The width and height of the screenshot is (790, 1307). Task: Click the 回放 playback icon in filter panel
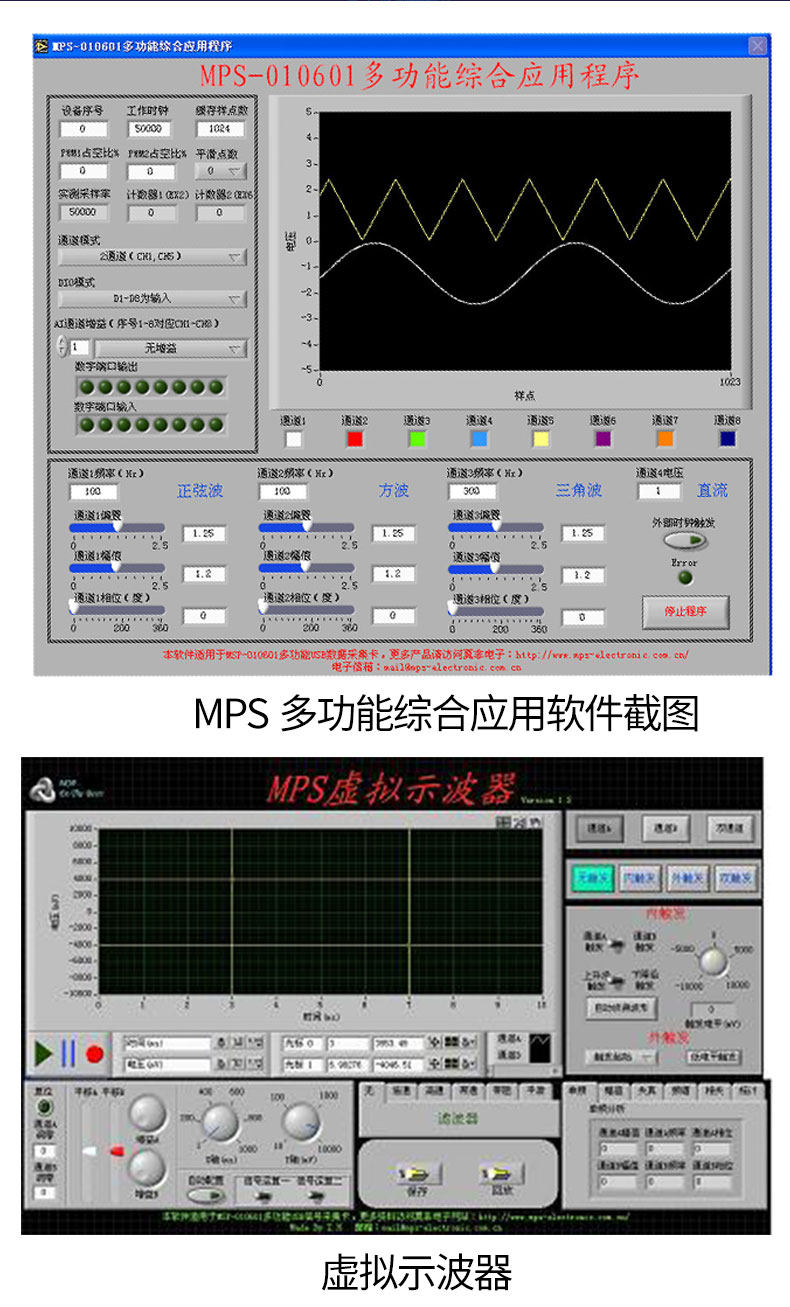pos(500,1173)
